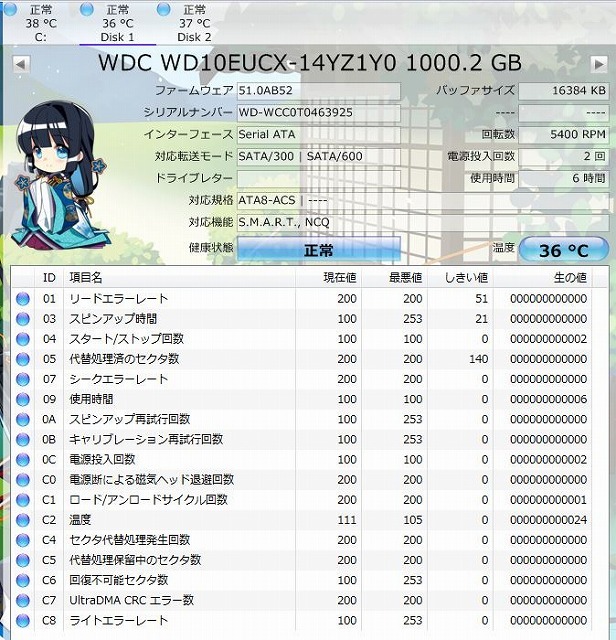Click status orb for ID 04 row

pyautogui.click(x=23, y=339)
